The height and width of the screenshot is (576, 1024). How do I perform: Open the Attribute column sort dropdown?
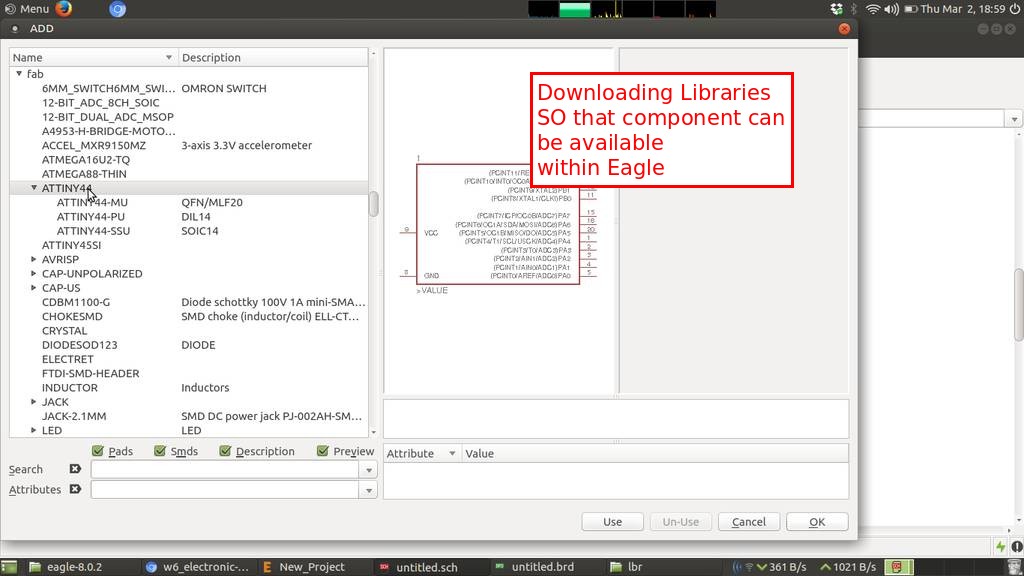tap(452, 453)
